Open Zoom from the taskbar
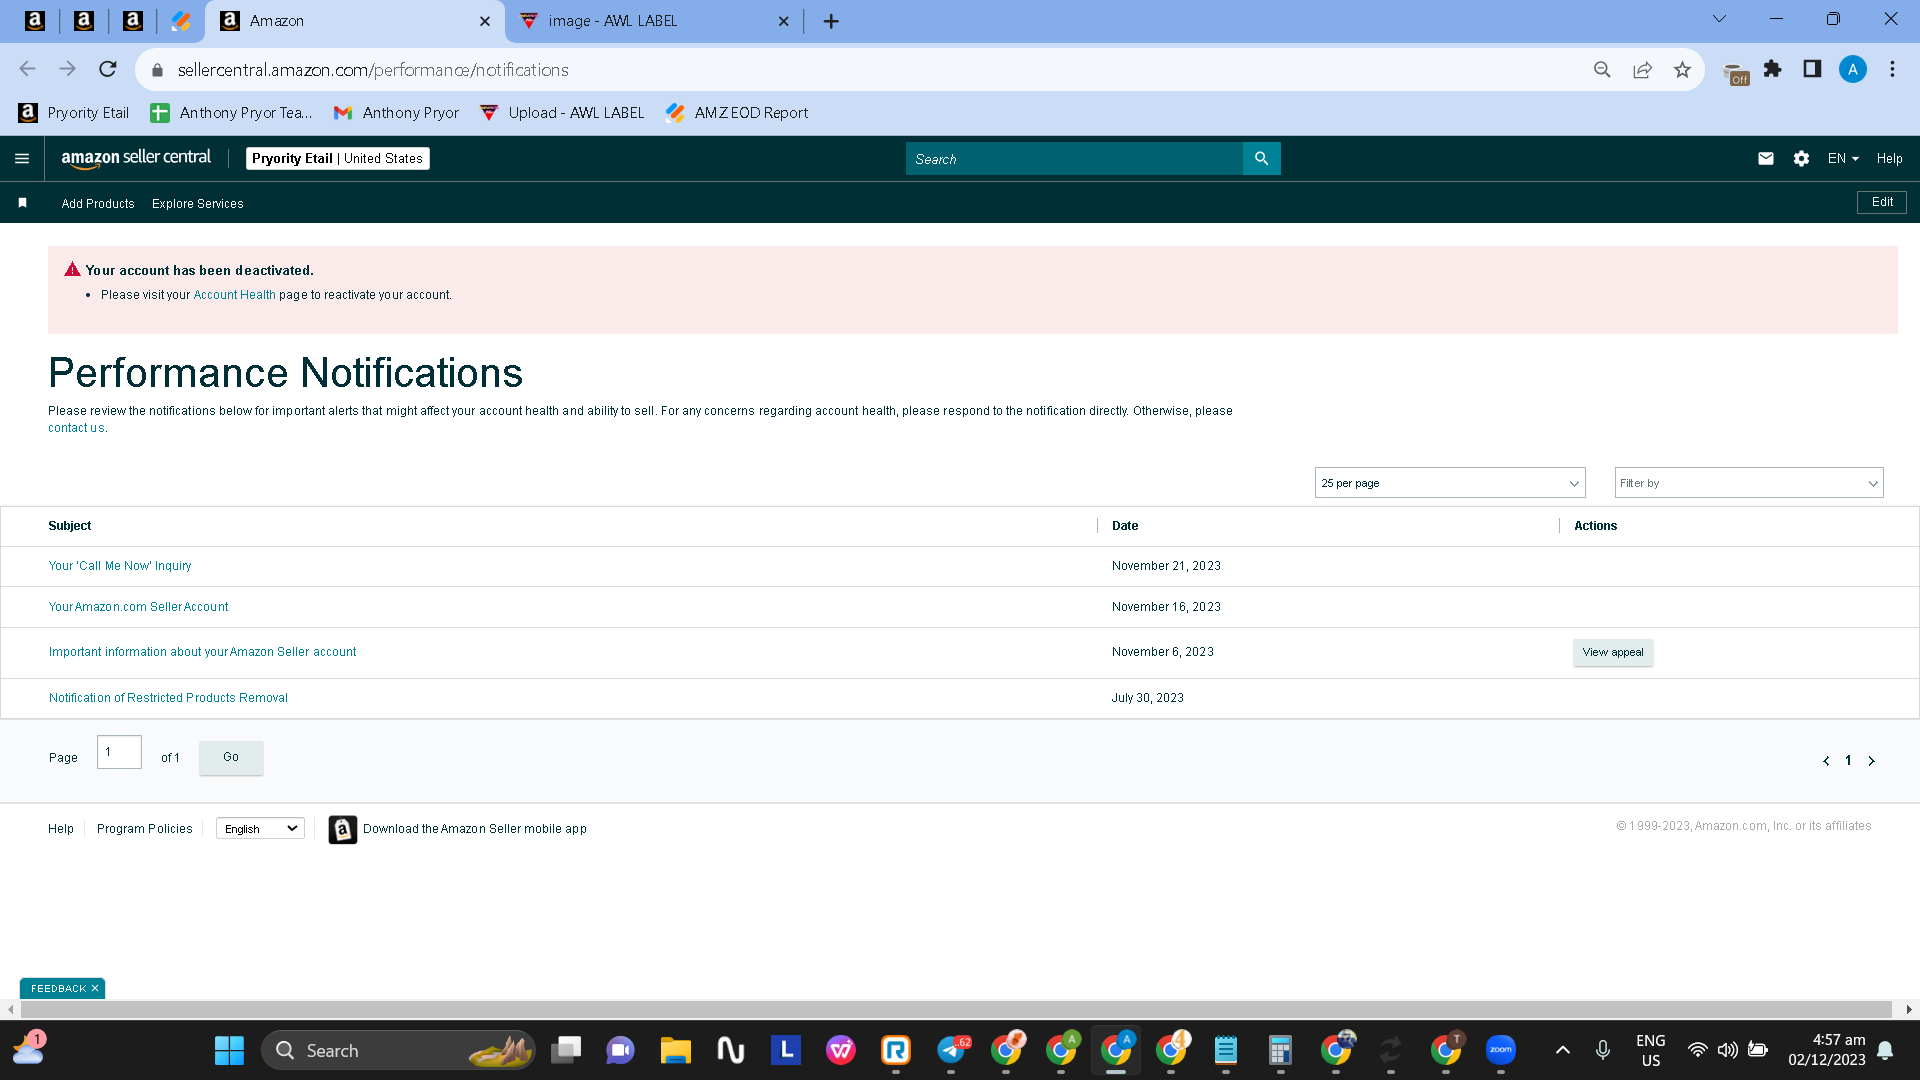1920x1080 pixels. (1500, 1050)
